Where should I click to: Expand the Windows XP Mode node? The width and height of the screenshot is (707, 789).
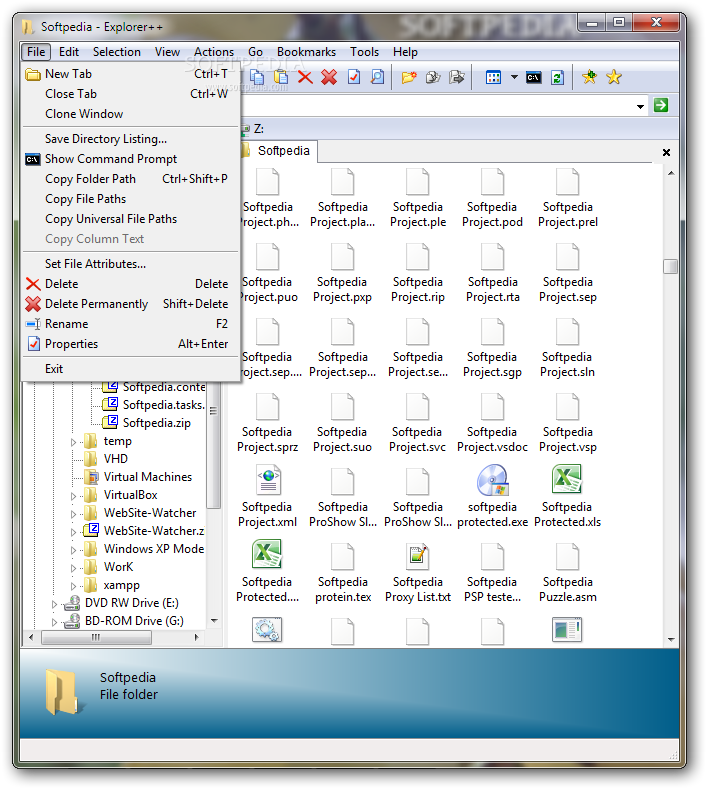click(x=73, y=550)
